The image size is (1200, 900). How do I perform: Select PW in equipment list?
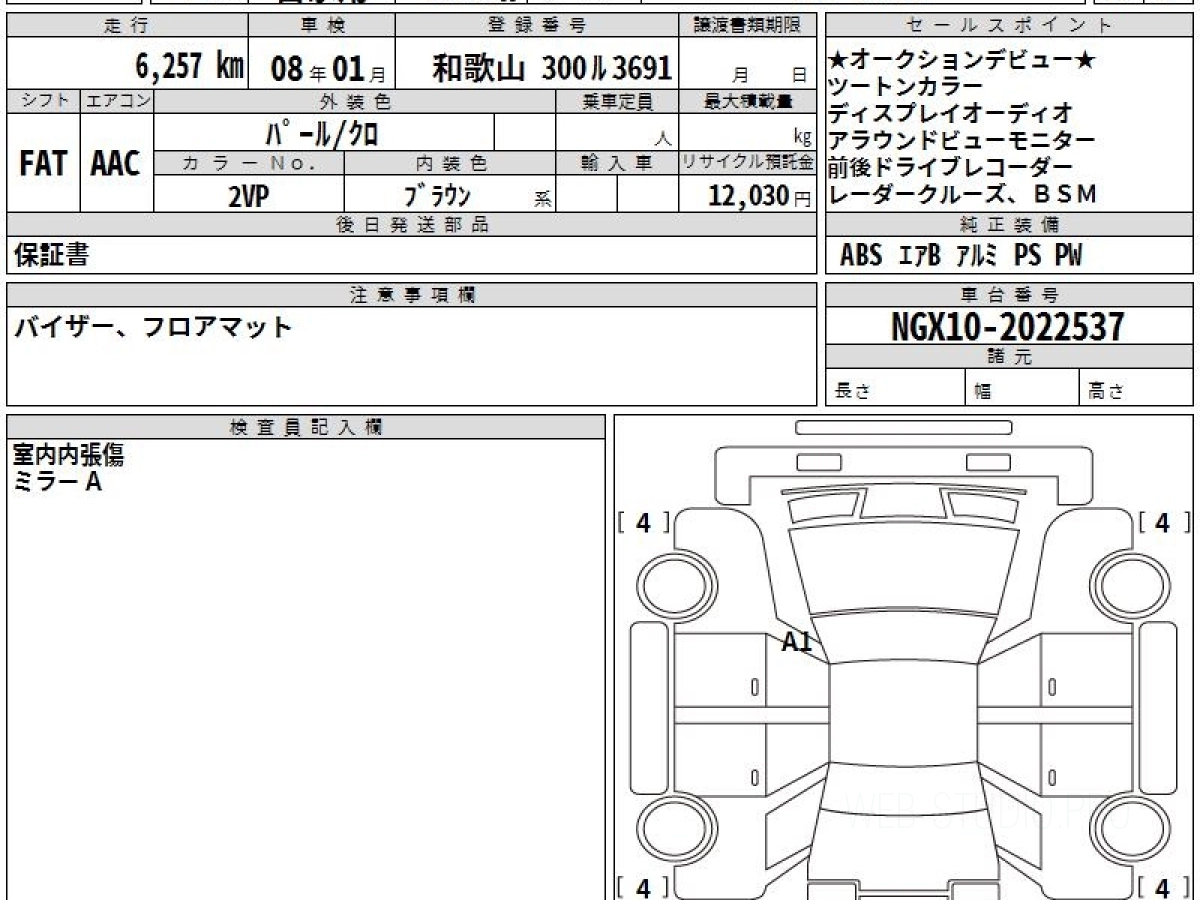click(x=1069, y=256)
